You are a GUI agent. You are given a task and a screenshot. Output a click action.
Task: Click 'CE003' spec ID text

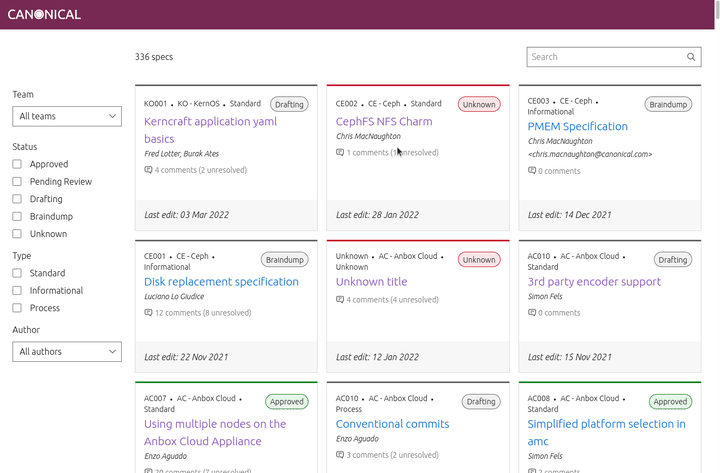coord(538,101)
